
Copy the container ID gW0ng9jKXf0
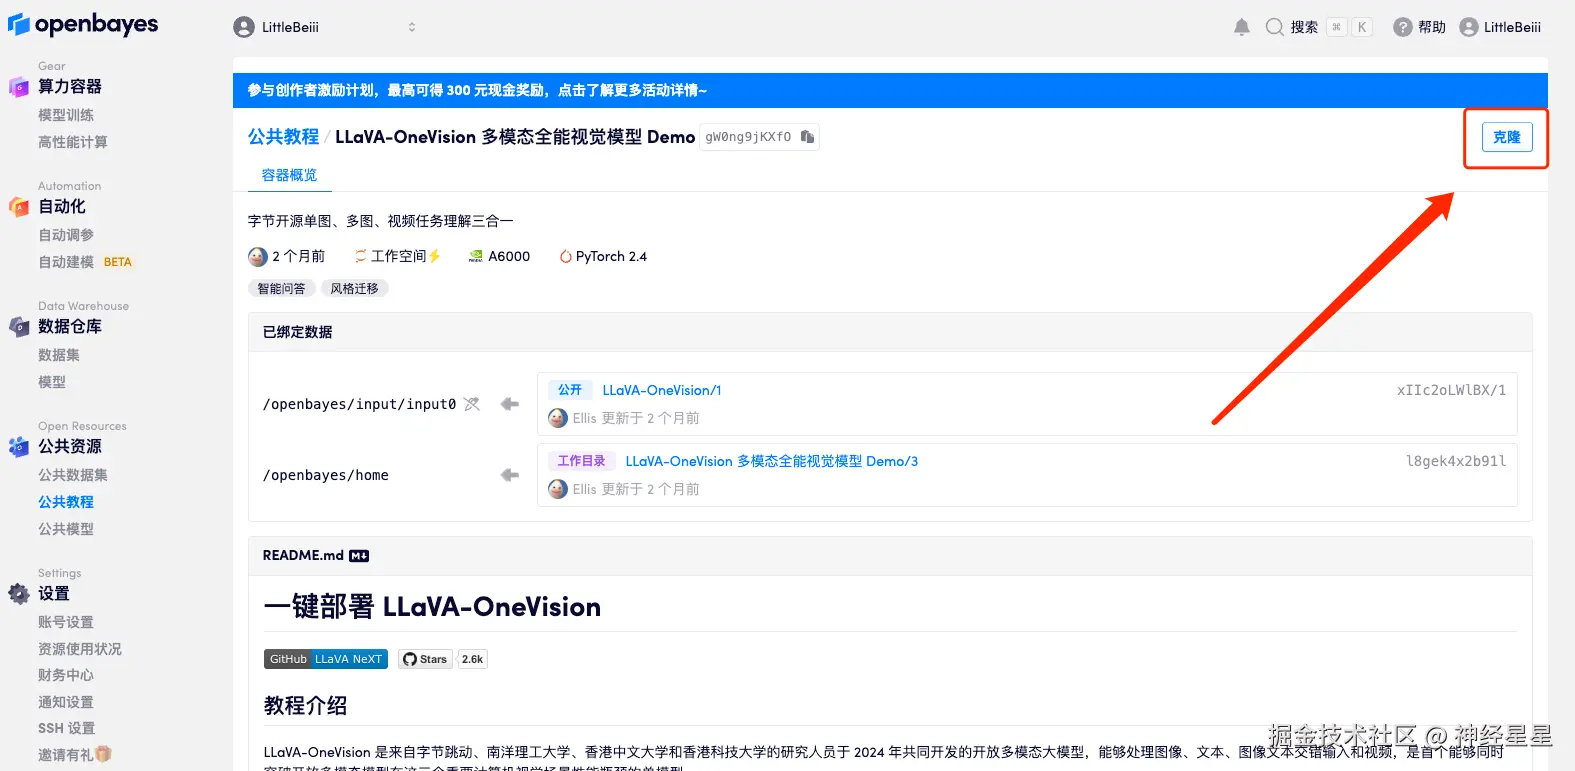click(x=807, y=137)
